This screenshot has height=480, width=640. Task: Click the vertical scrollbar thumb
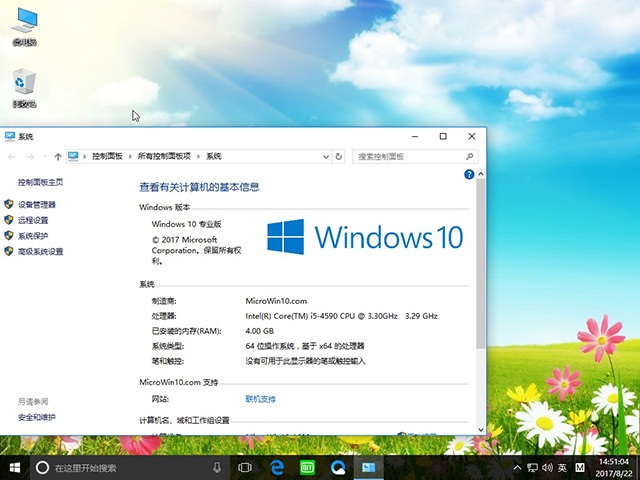[x=481, y=263]
